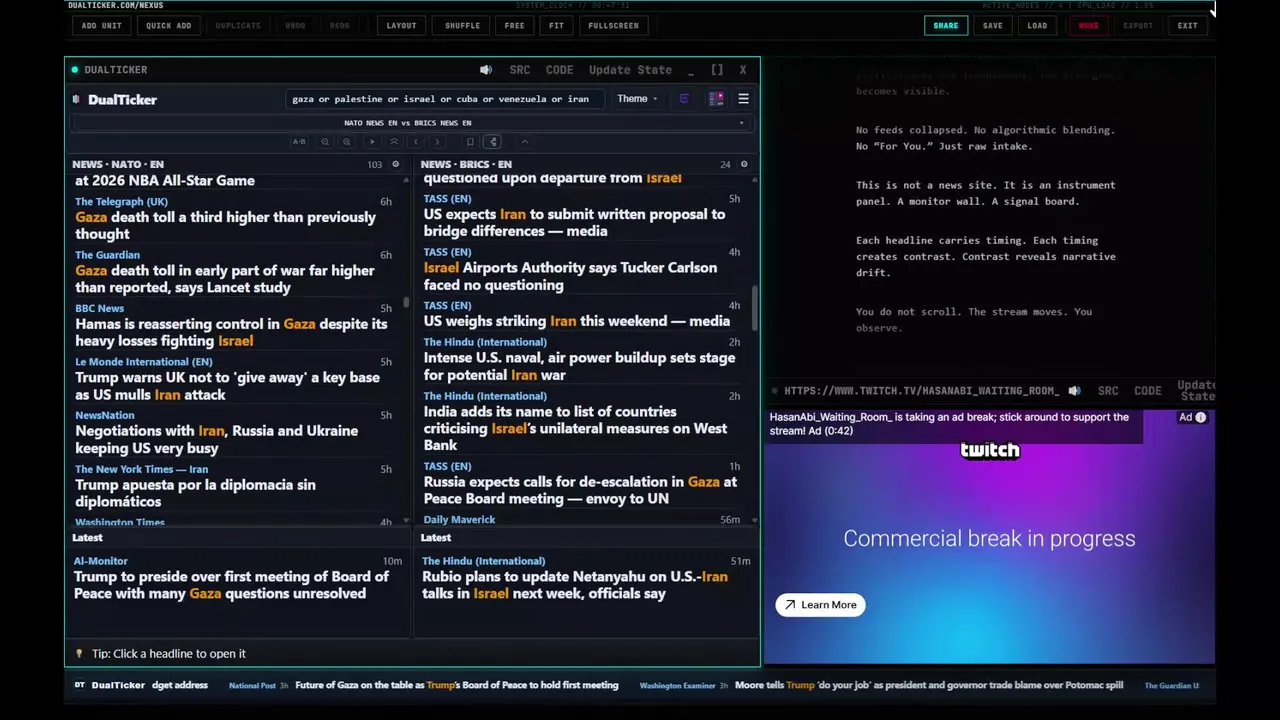
Task: Open 'Rubio plans to update Netanyahu' headline
Action: pos(575,585)
